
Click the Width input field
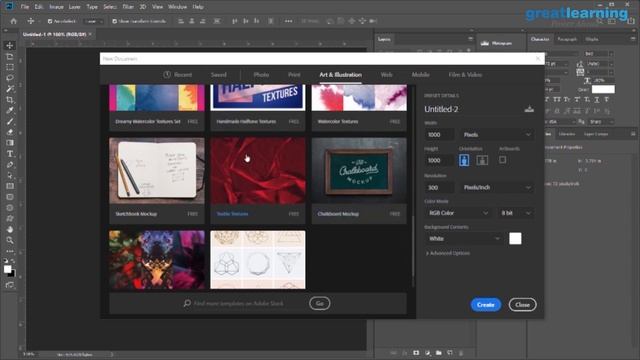(439, 135)
